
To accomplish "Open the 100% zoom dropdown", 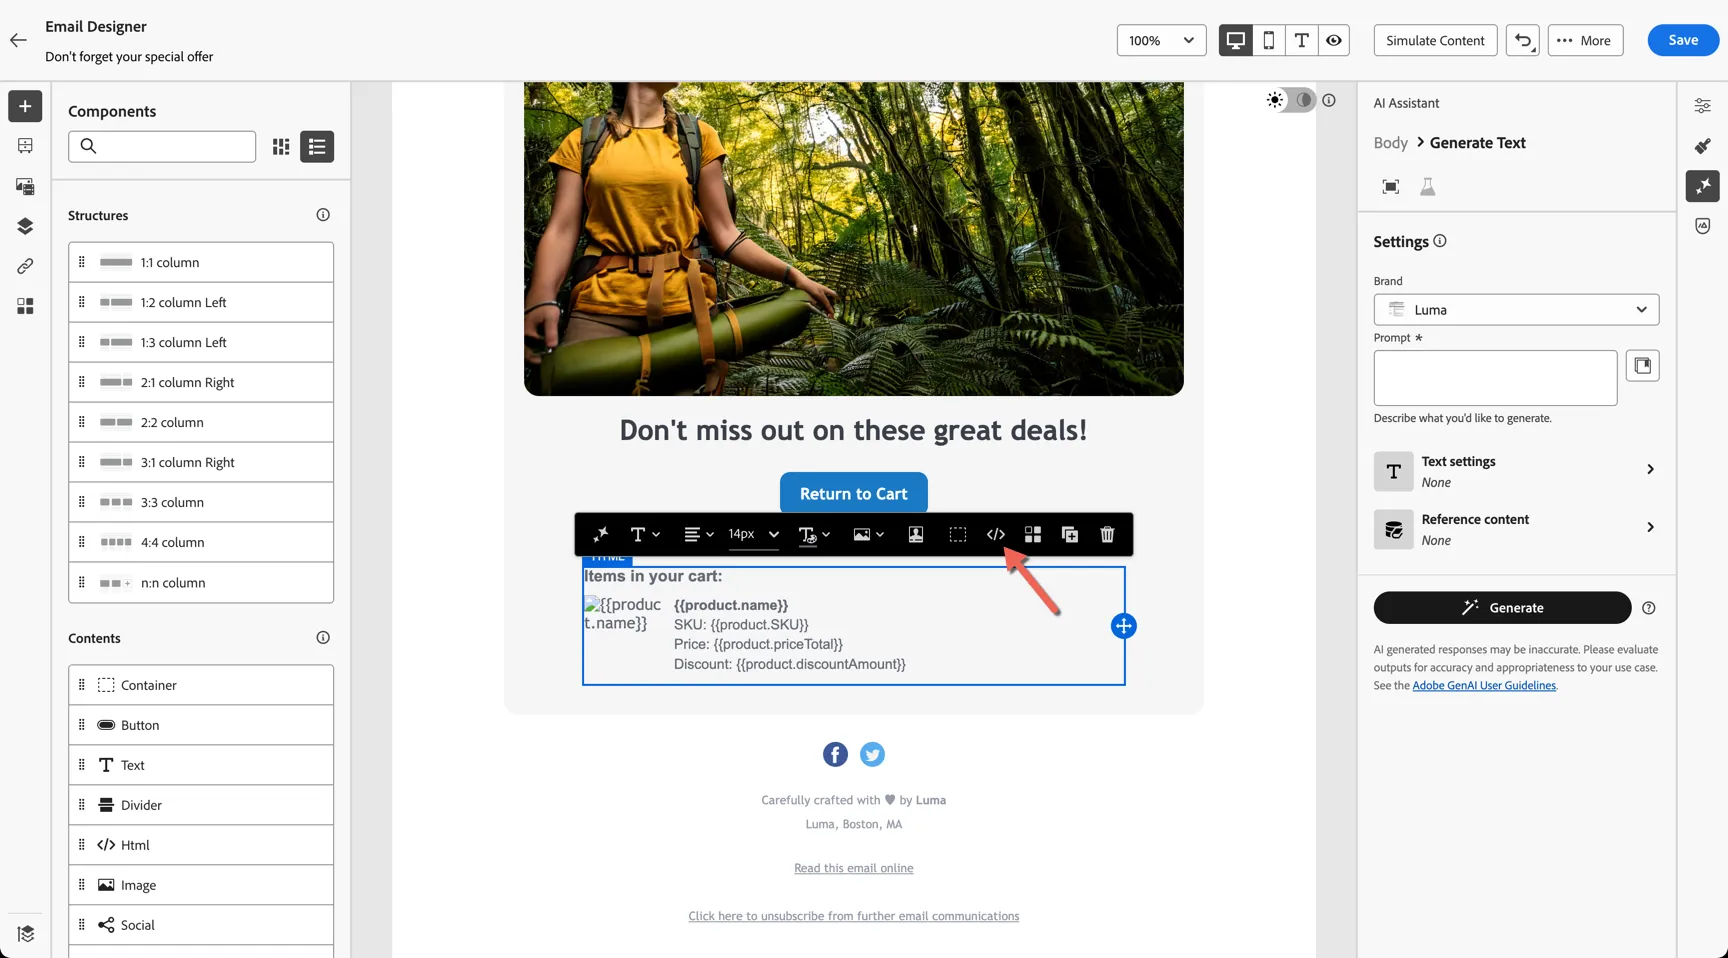I will point(1161,40).
